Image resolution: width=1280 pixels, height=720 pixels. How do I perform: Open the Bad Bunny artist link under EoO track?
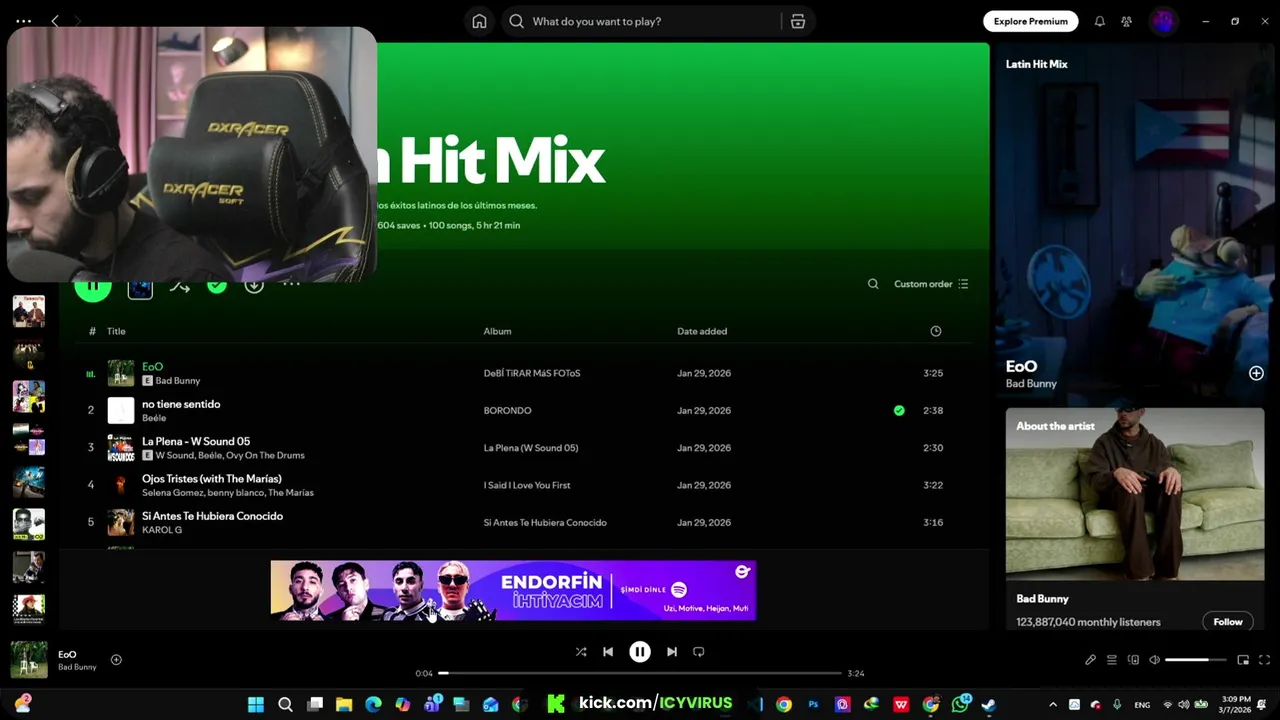pos(178,381)
